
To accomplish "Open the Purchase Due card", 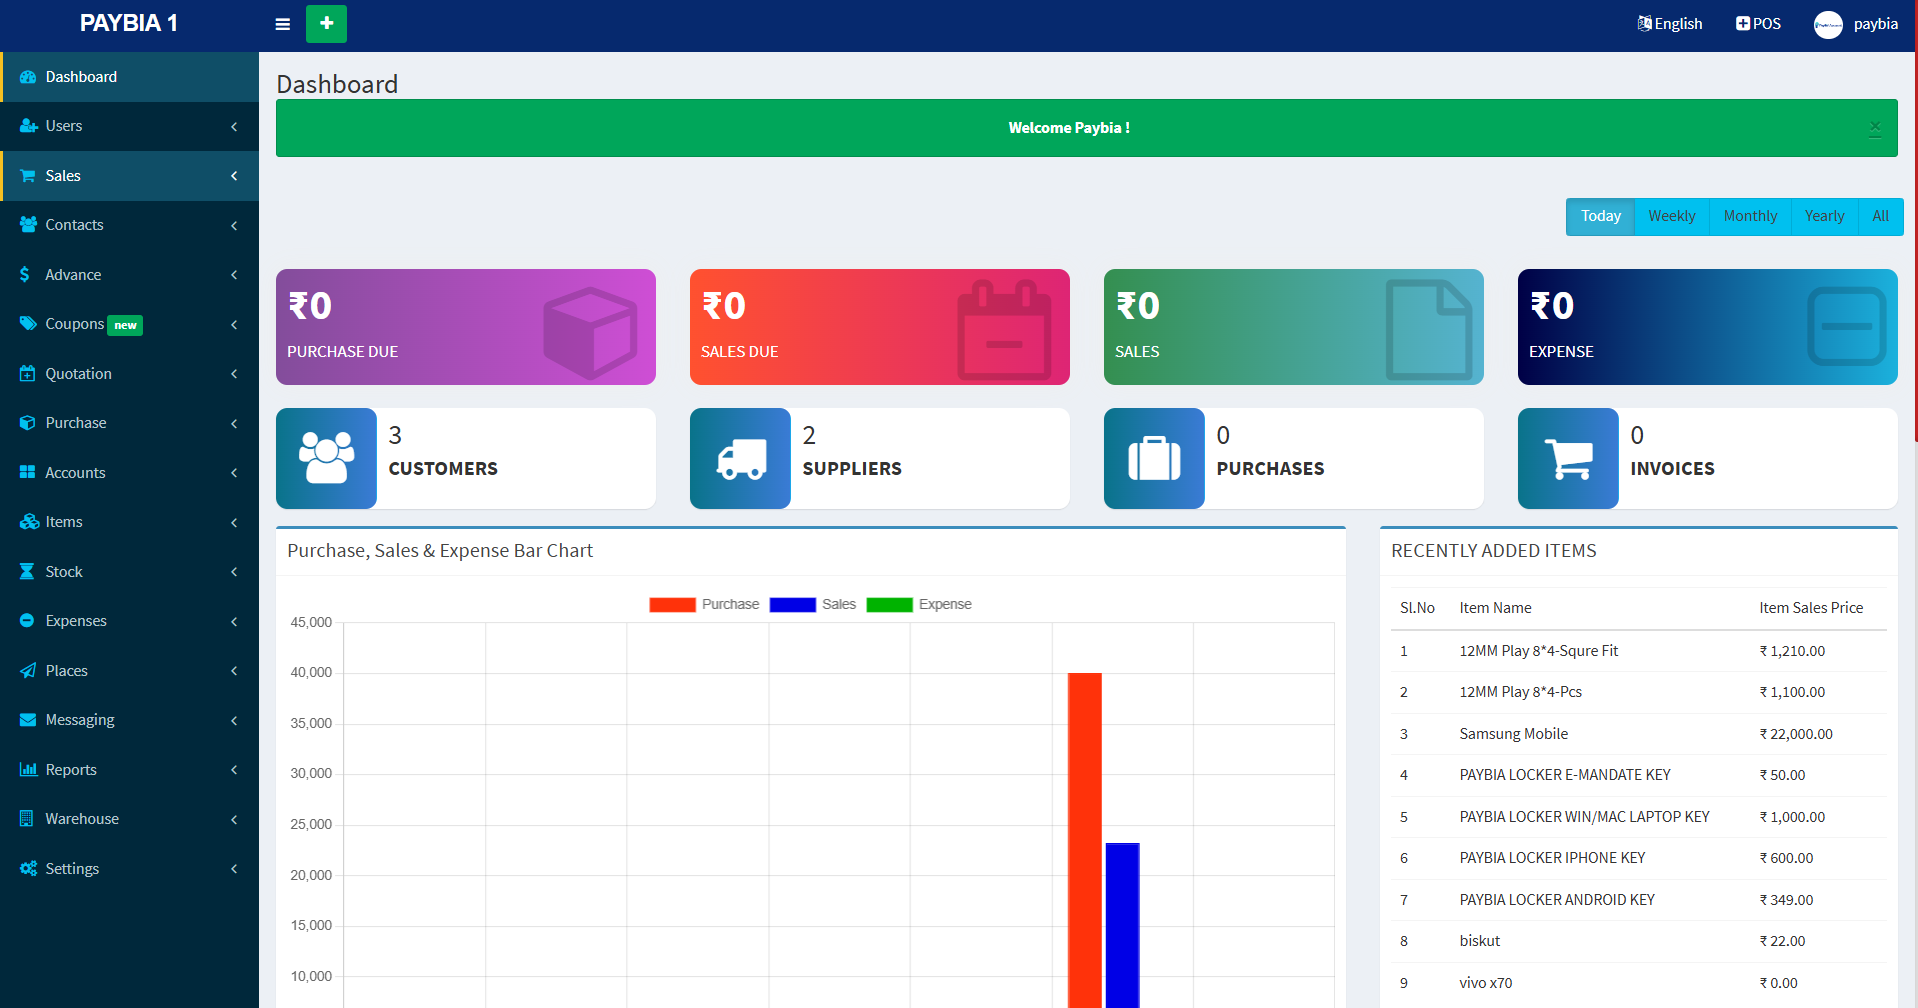I will (x=466, y=327).
